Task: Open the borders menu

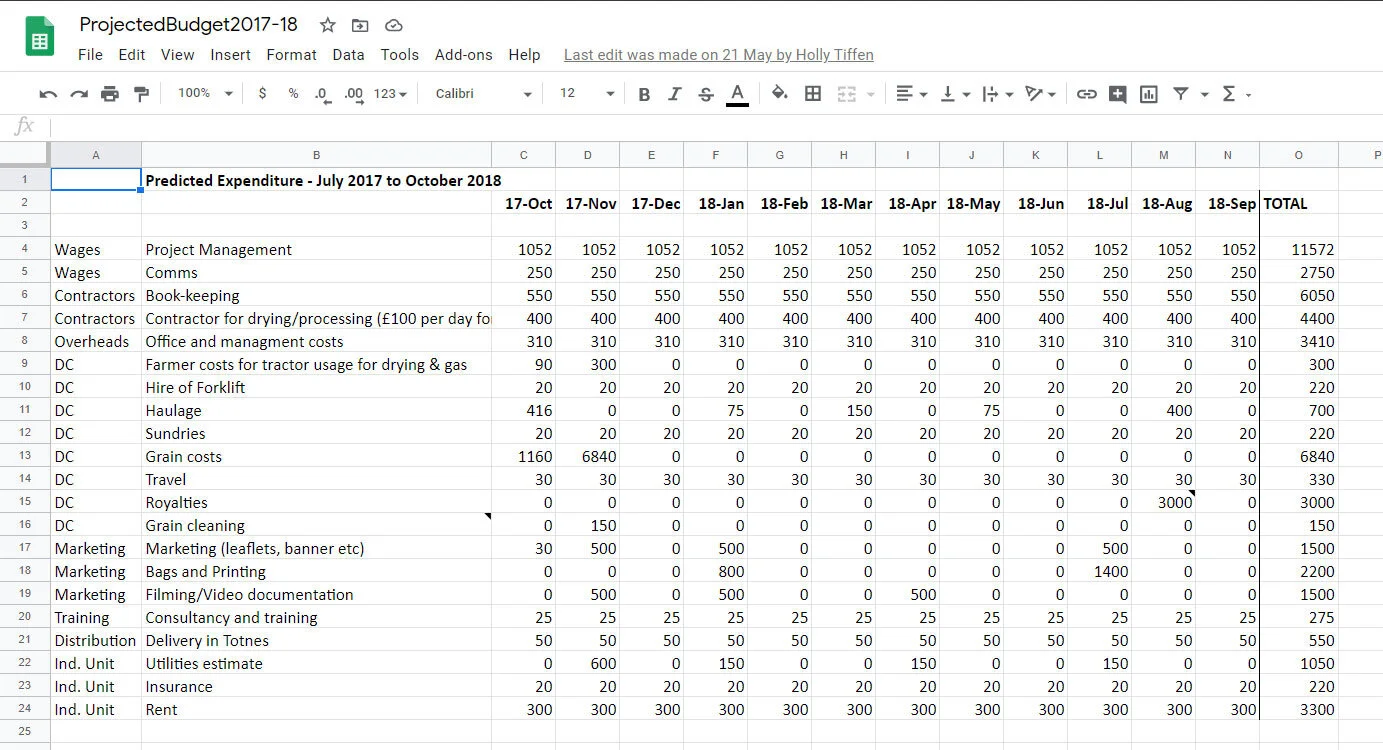Action: click(813, 93)
